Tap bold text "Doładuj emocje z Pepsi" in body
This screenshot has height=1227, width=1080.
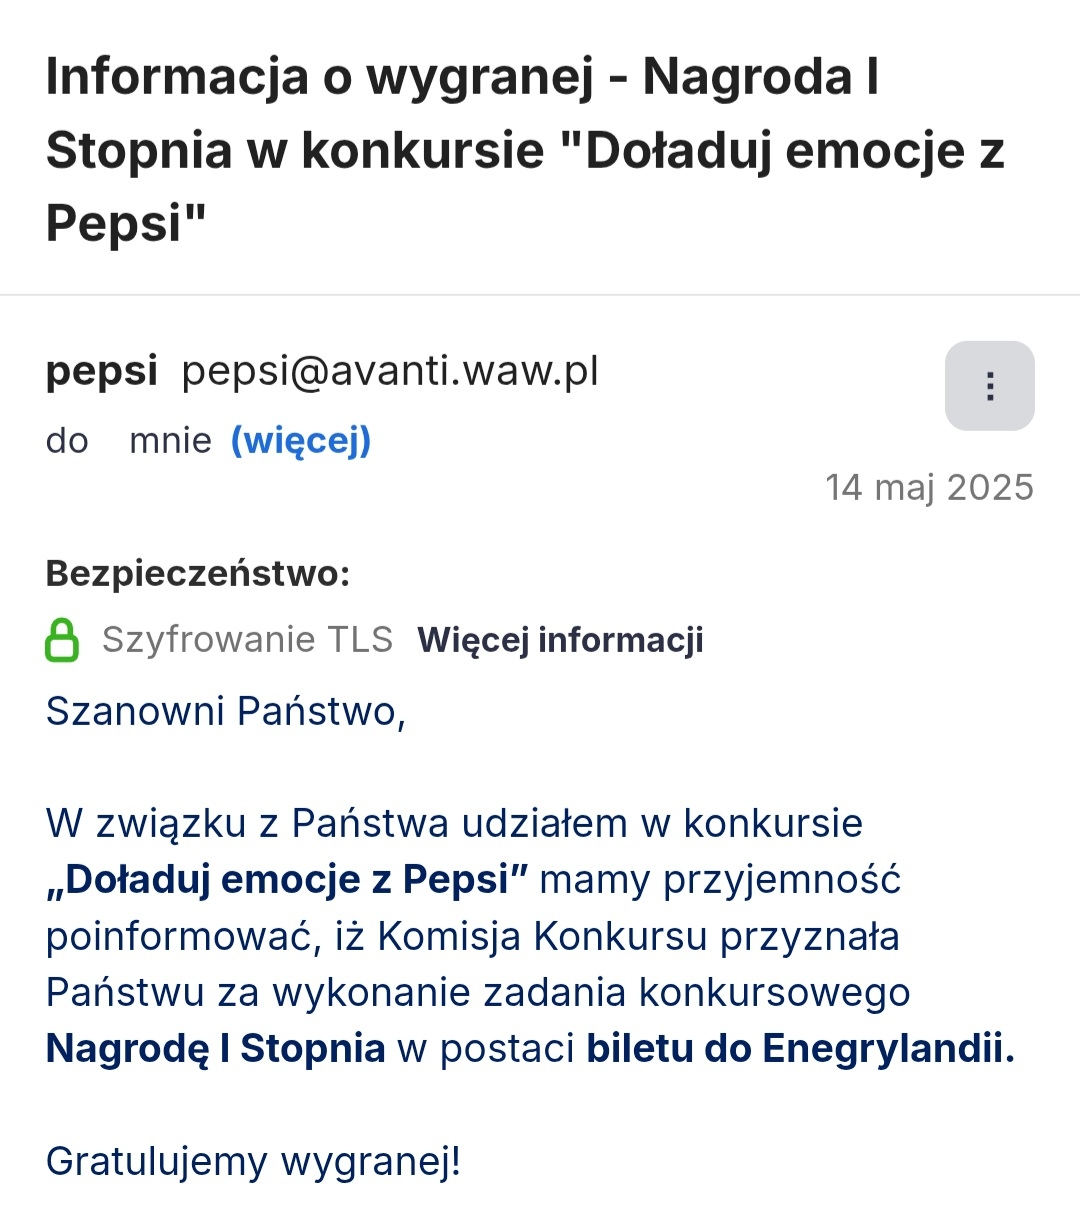(x=288, y=880)
